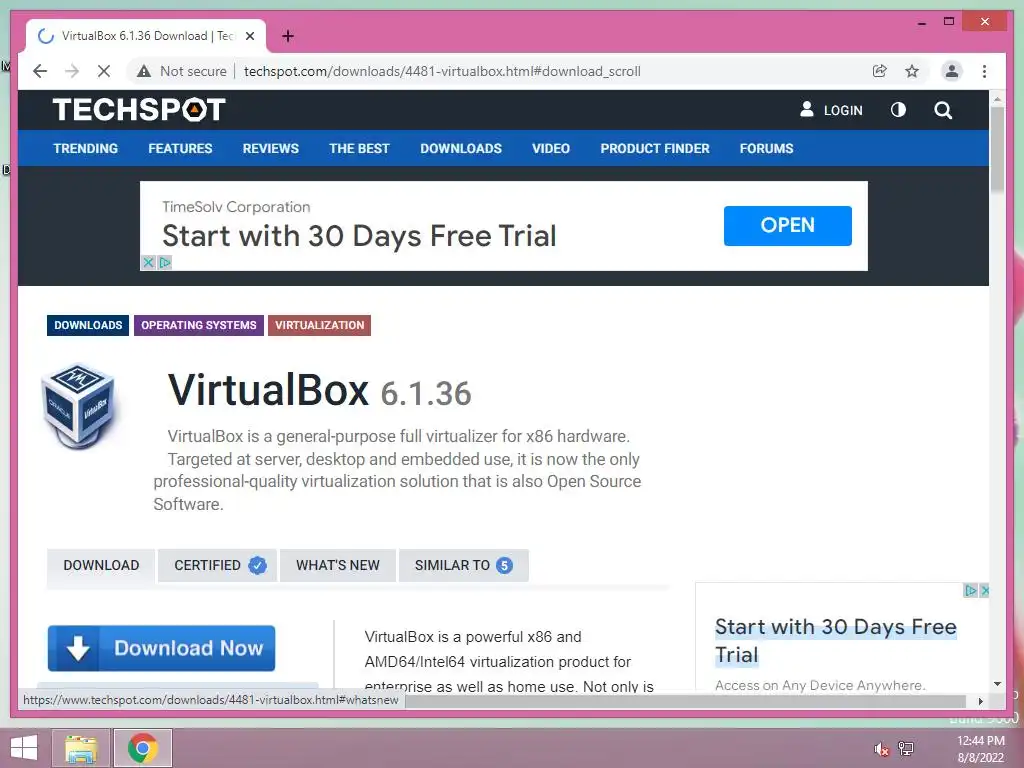Open the Windows Start button

point(24,748)
